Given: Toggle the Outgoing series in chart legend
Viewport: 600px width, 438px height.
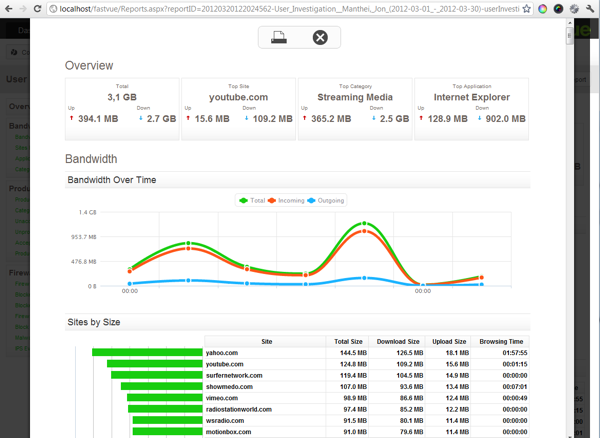Looking at the screenshot, I should pos(326,200).
